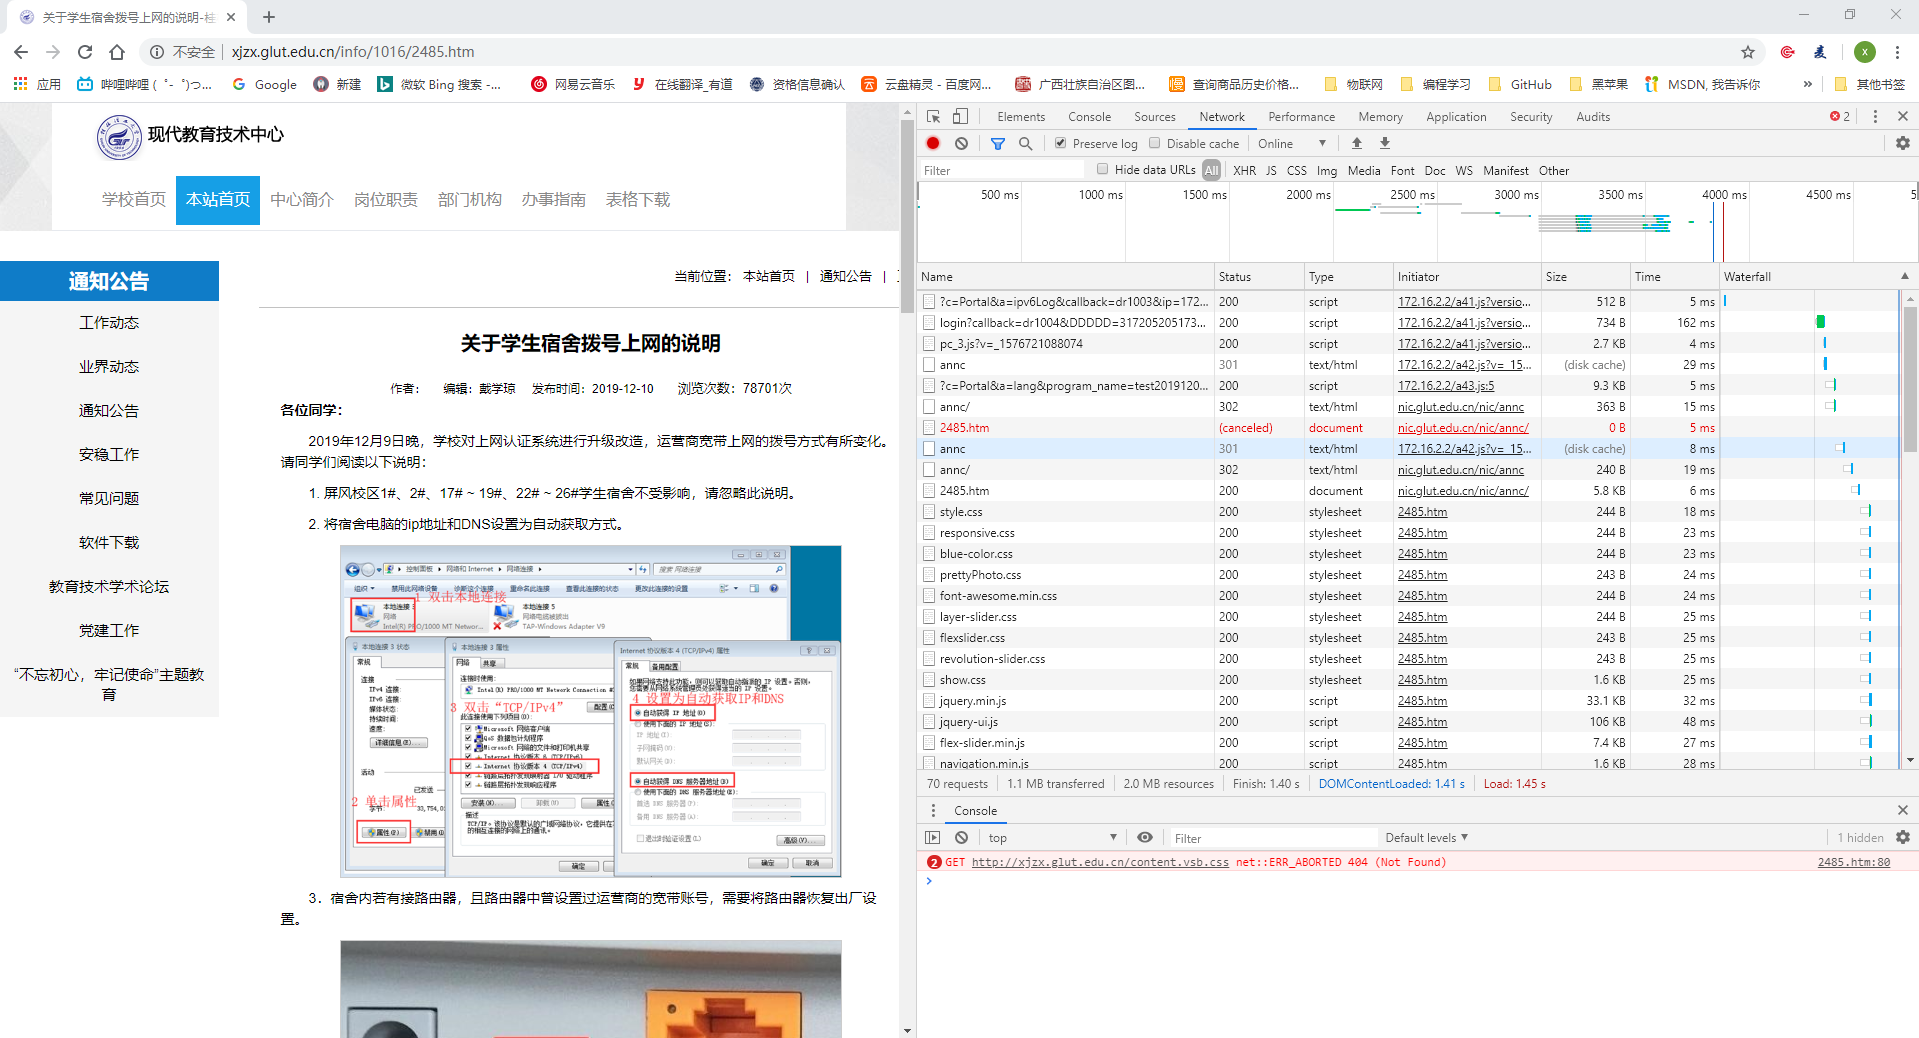Viewport: 1919px width, 1038px height.
Task: Open content.vsb.css error link in console
Action: (1100, 862)
